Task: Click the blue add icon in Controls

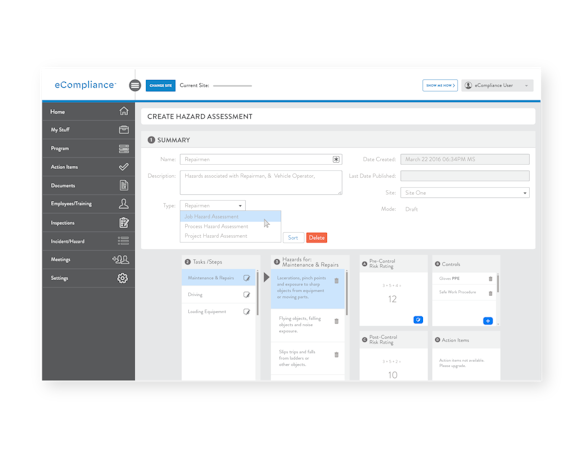Action: [488, 321]
